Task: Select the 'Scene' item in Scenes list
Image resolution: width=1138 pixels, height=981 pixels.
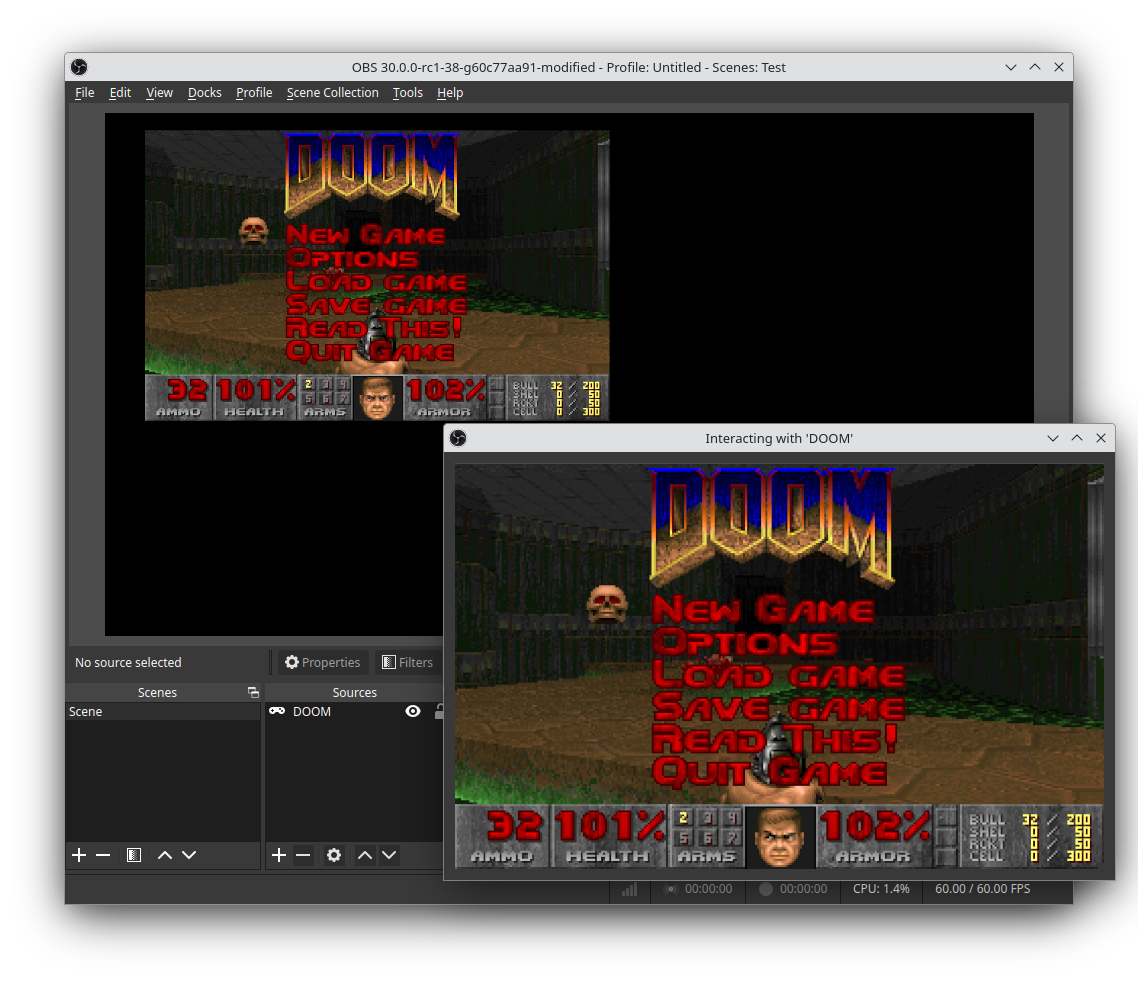Action: 163,711
